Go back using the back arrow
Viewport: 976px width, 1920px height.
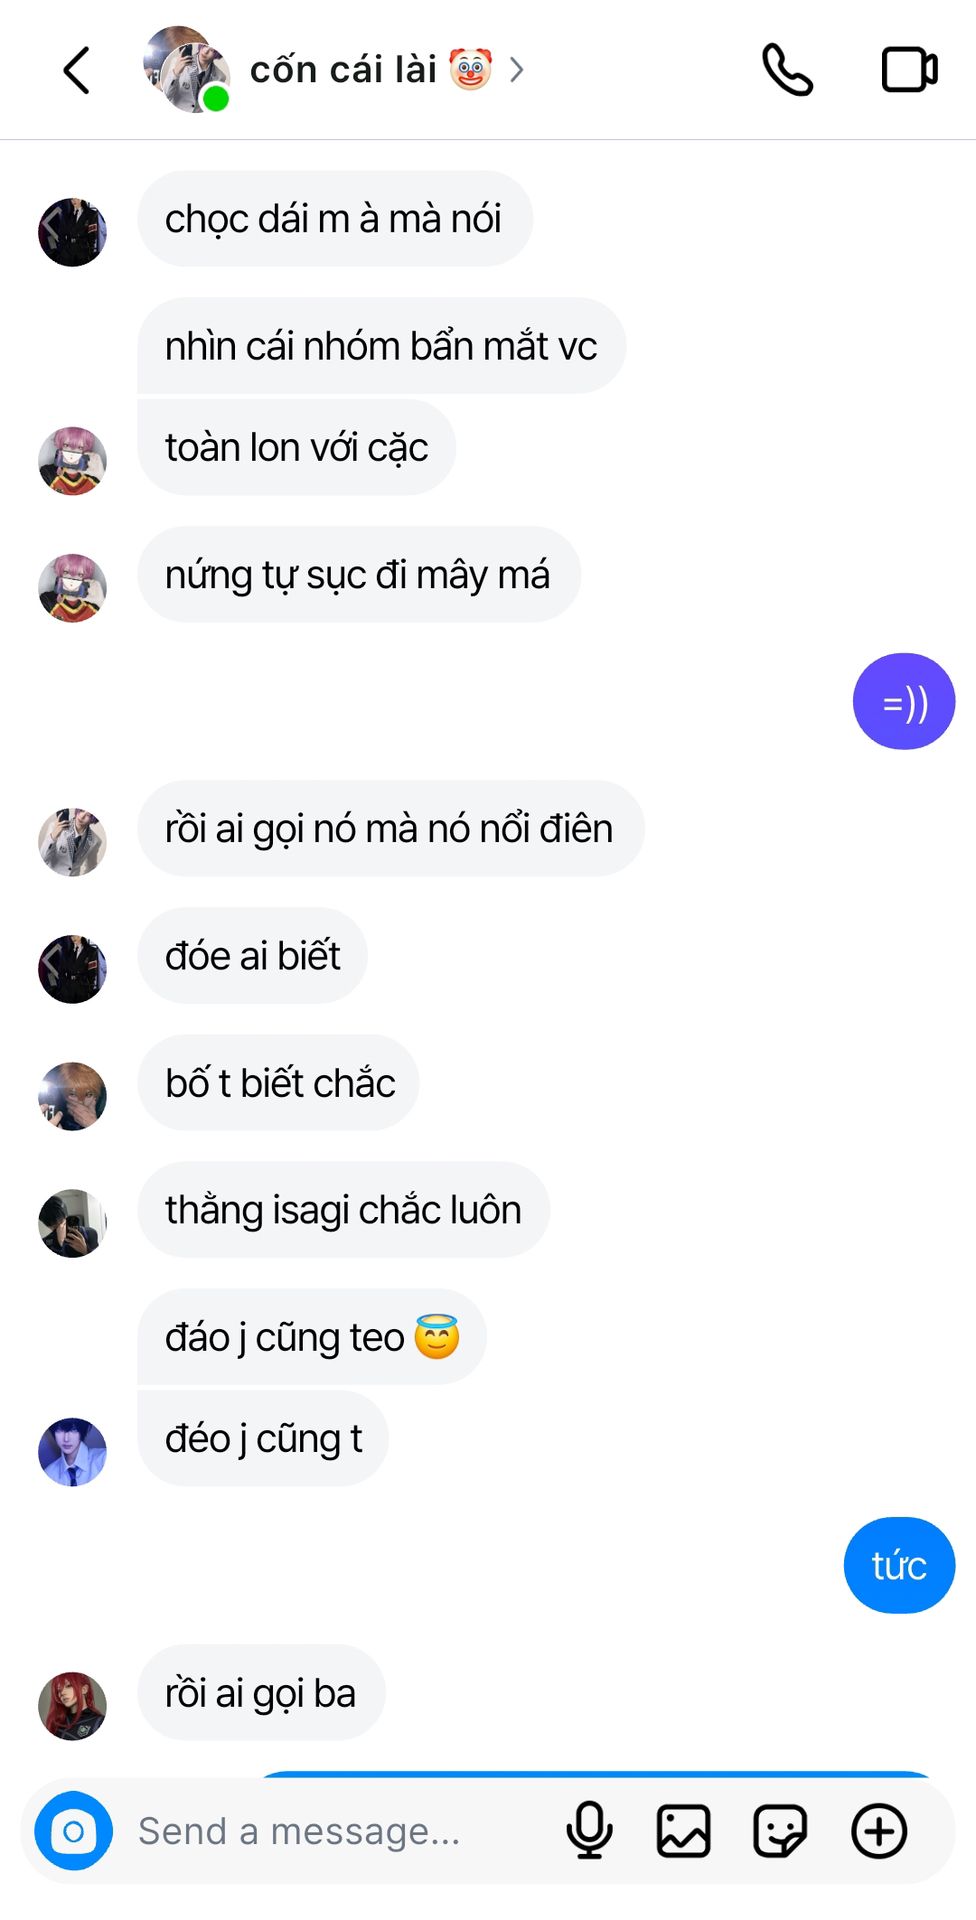coord(77,70)
